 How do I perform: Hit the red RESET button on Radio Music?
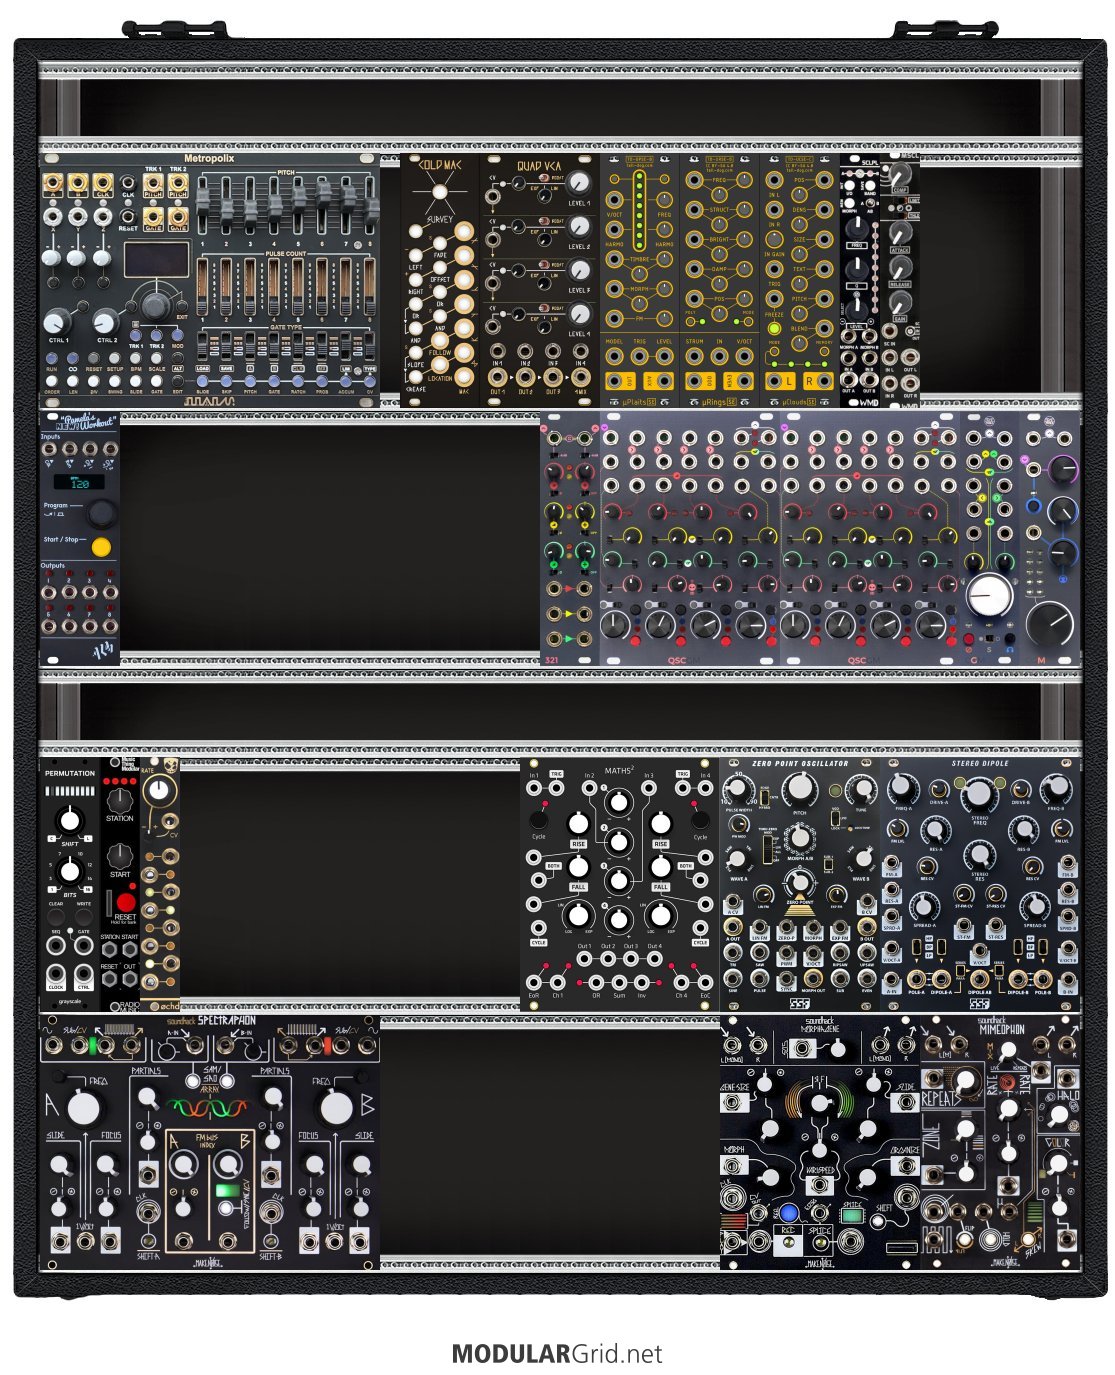click(x=125, y=904)
